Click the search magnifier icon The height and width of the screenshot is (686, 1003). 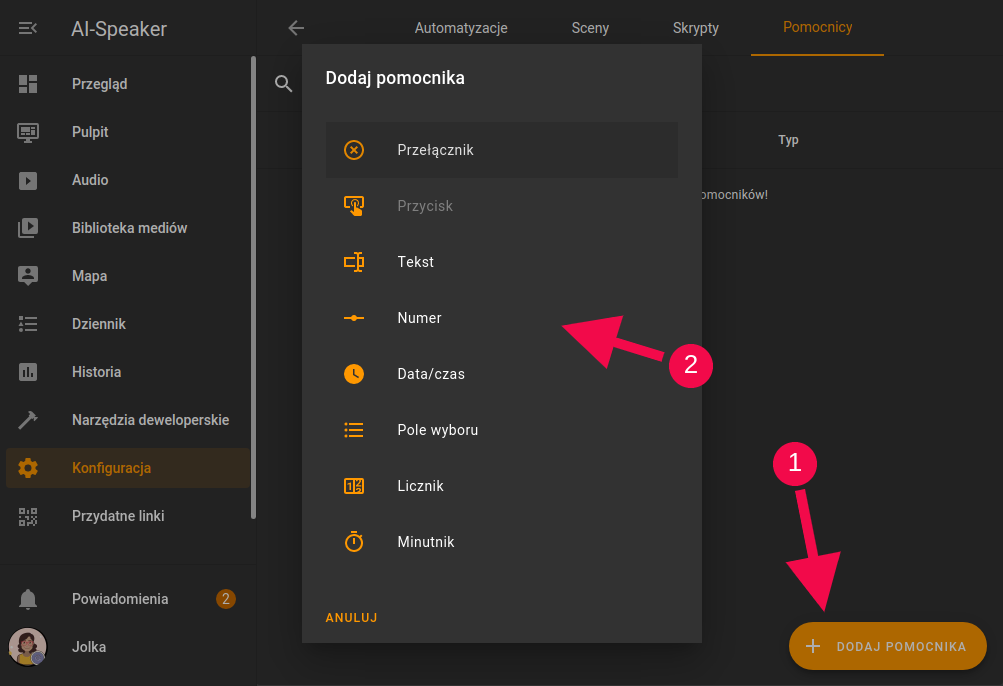(283, 83)
